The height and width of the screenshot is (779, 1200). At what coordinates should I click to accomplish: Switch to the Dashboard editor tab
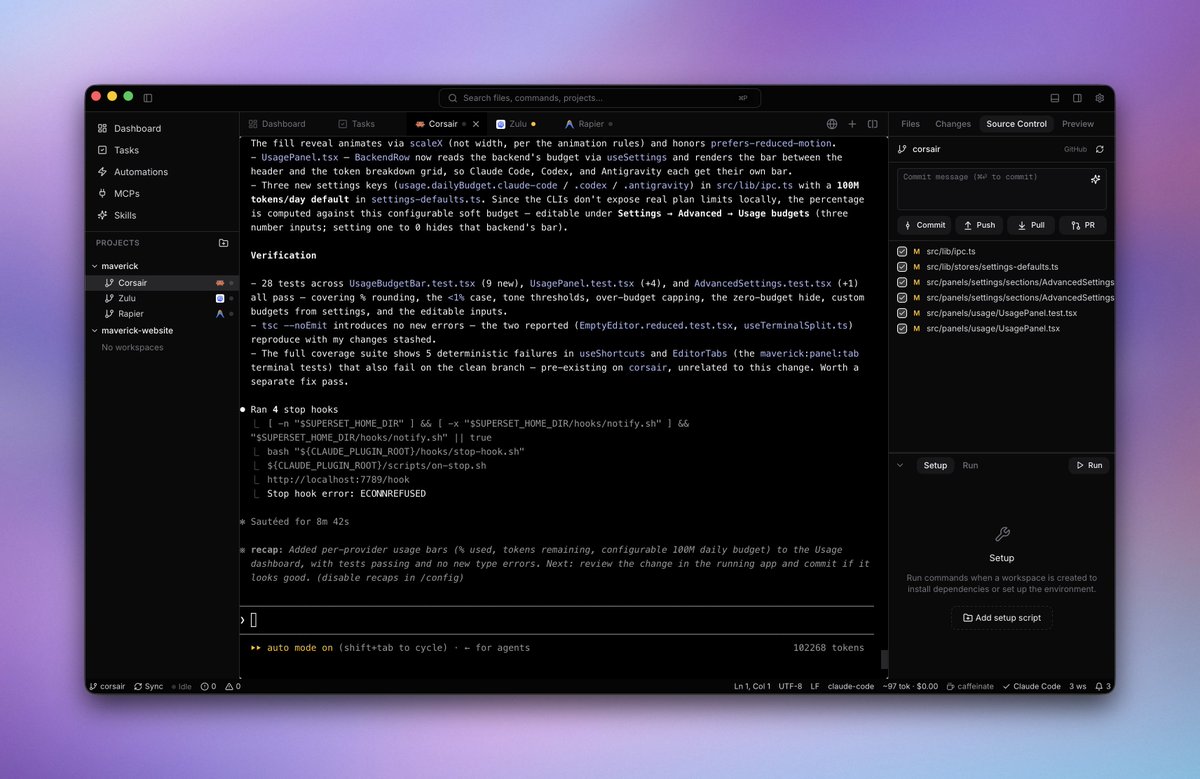277,124
